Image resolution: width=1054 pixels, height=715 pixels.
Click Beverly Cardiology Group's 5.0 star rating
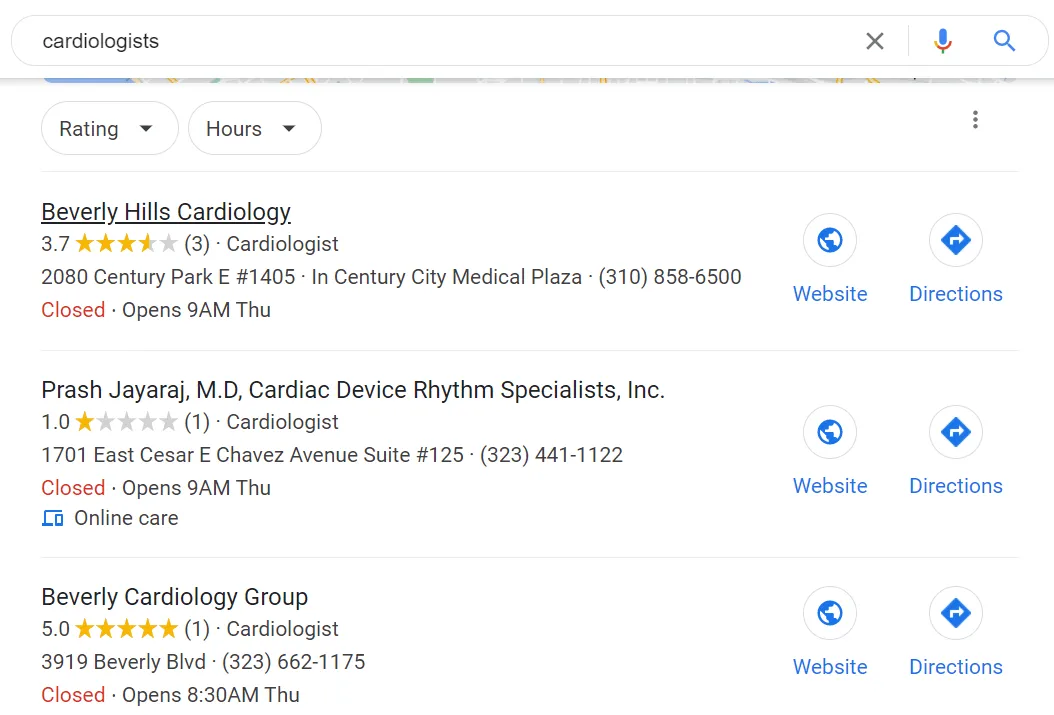click(126, 629)
